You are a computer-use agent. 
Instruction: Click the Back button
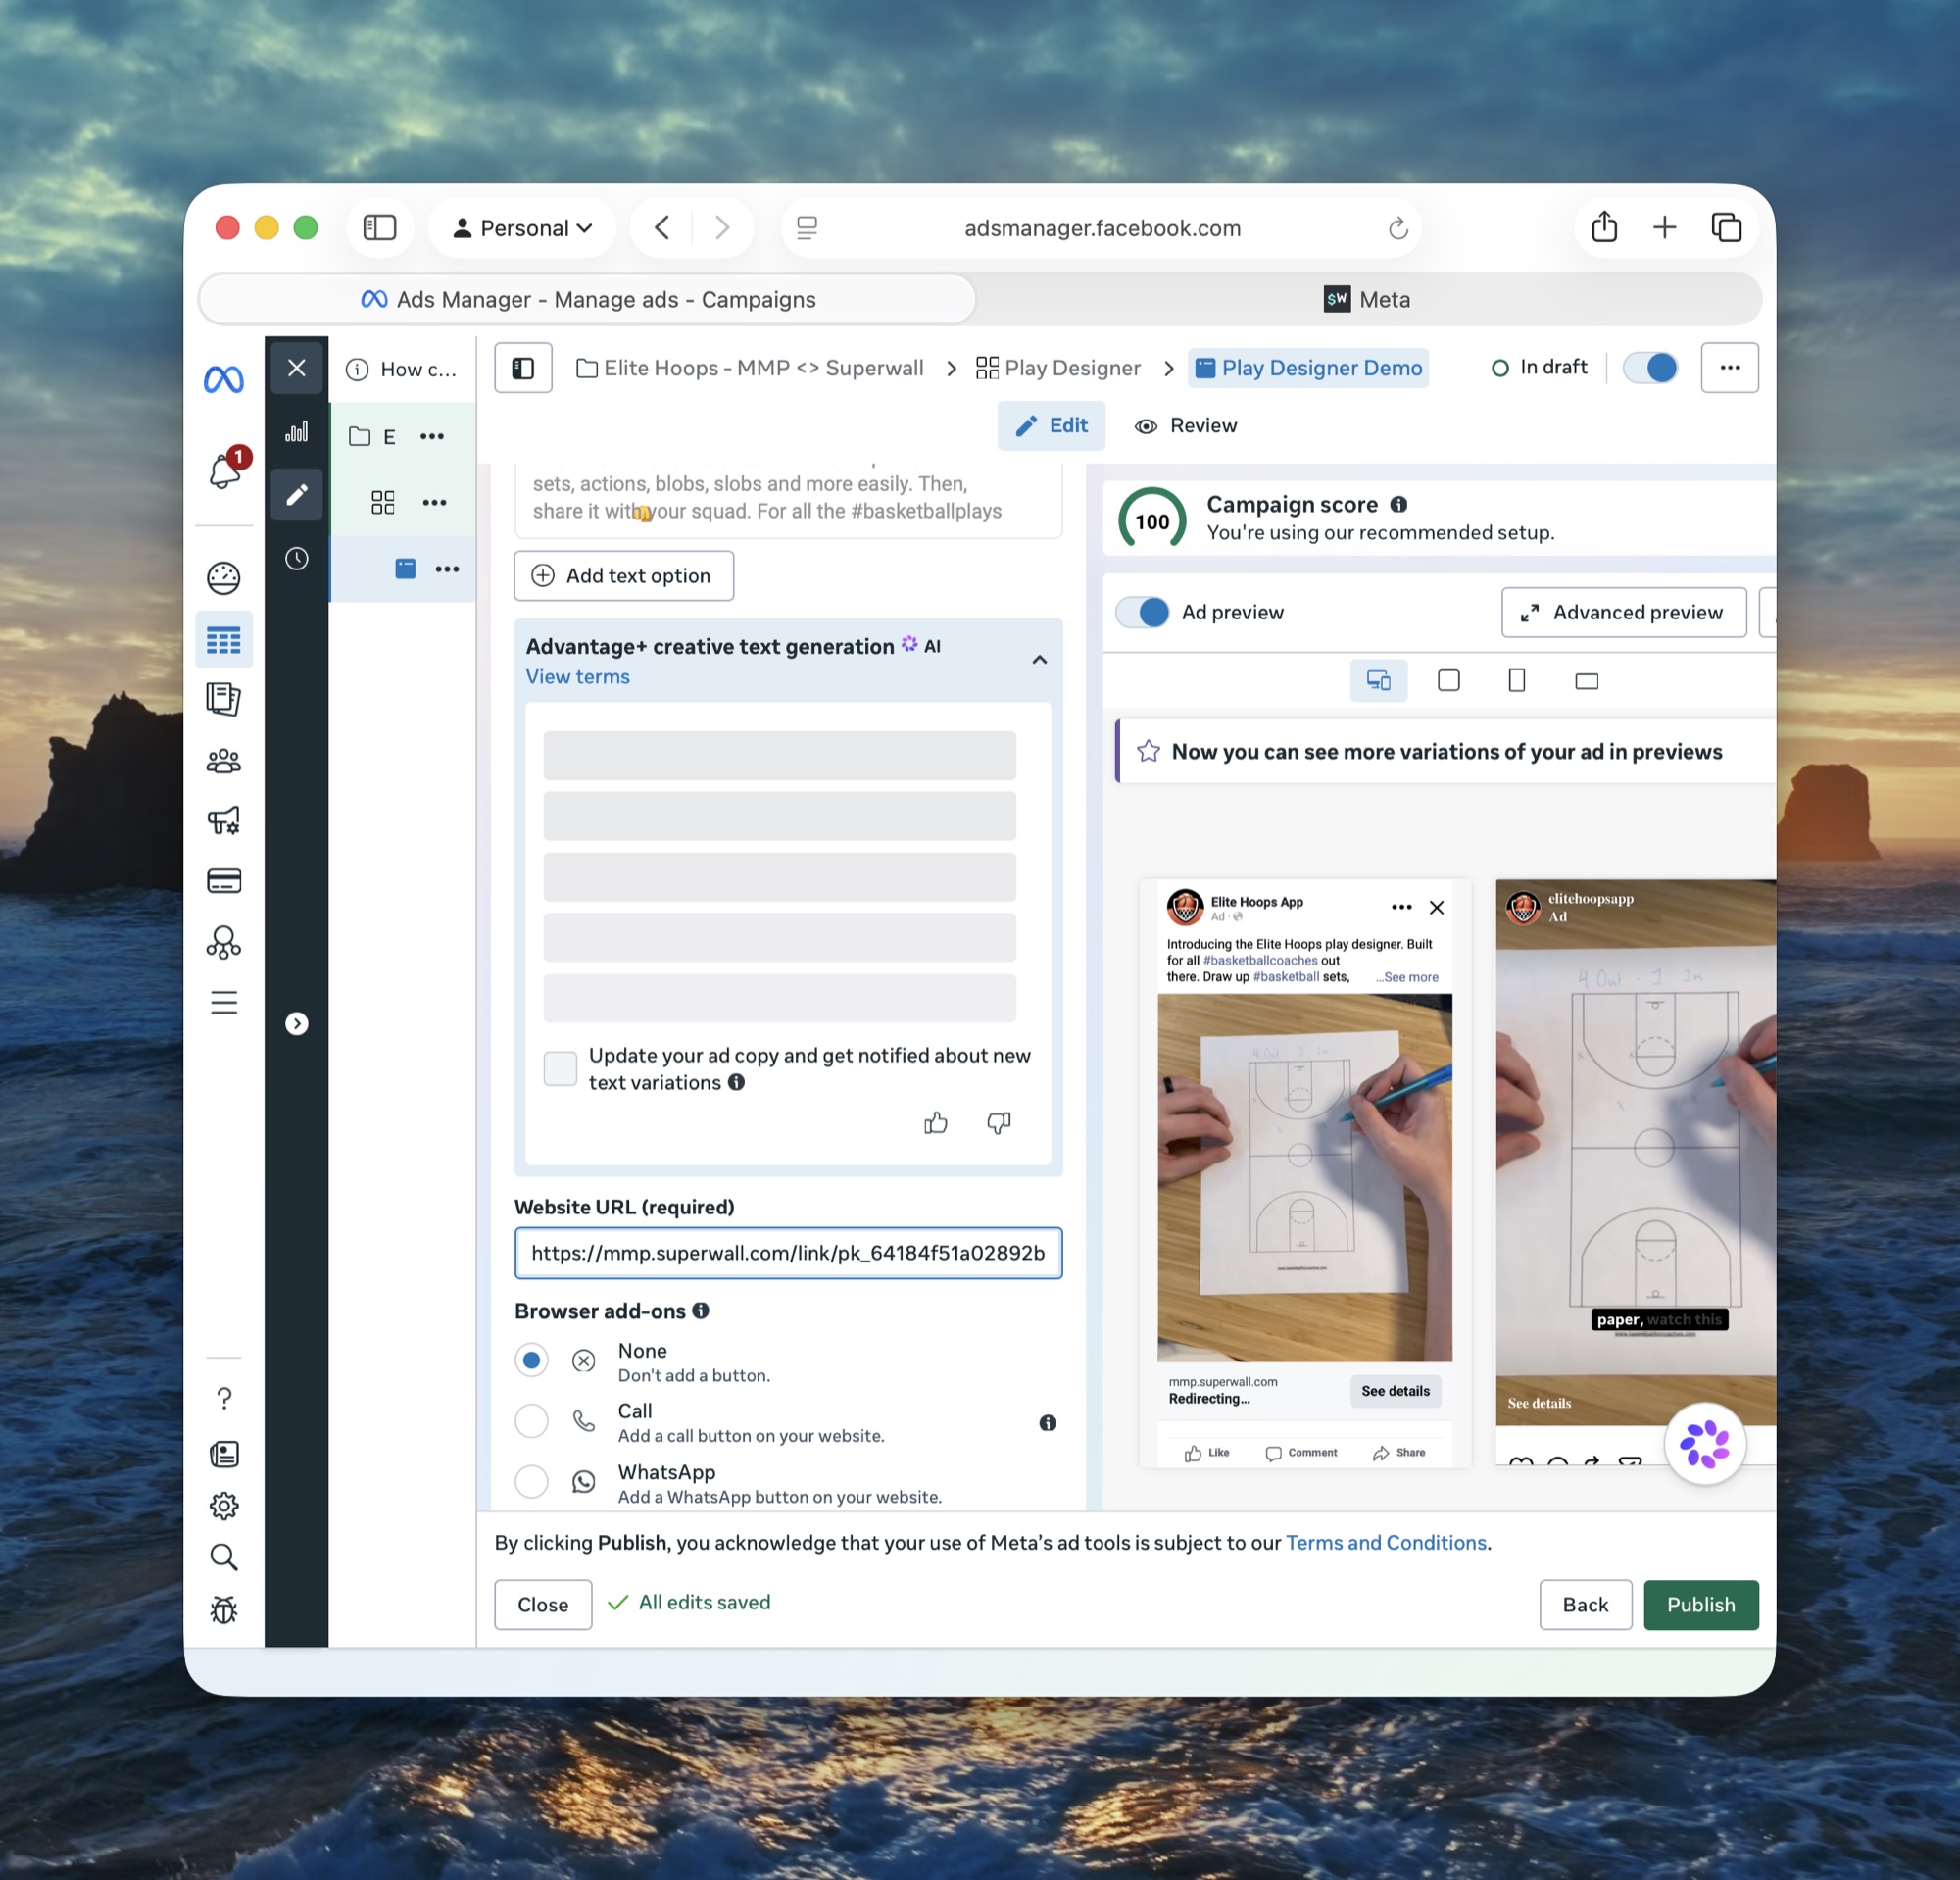(1586, 1605)
